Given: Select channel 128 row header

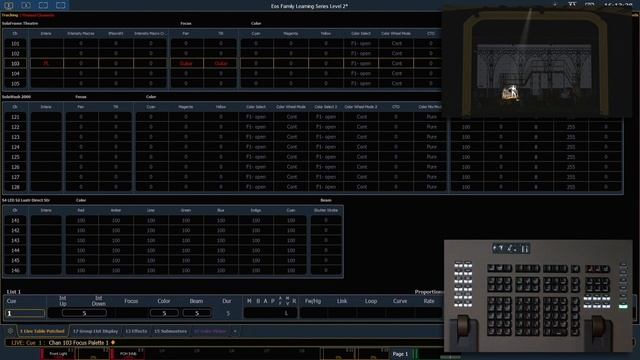Looking at the screenshot, I should 15,187.
